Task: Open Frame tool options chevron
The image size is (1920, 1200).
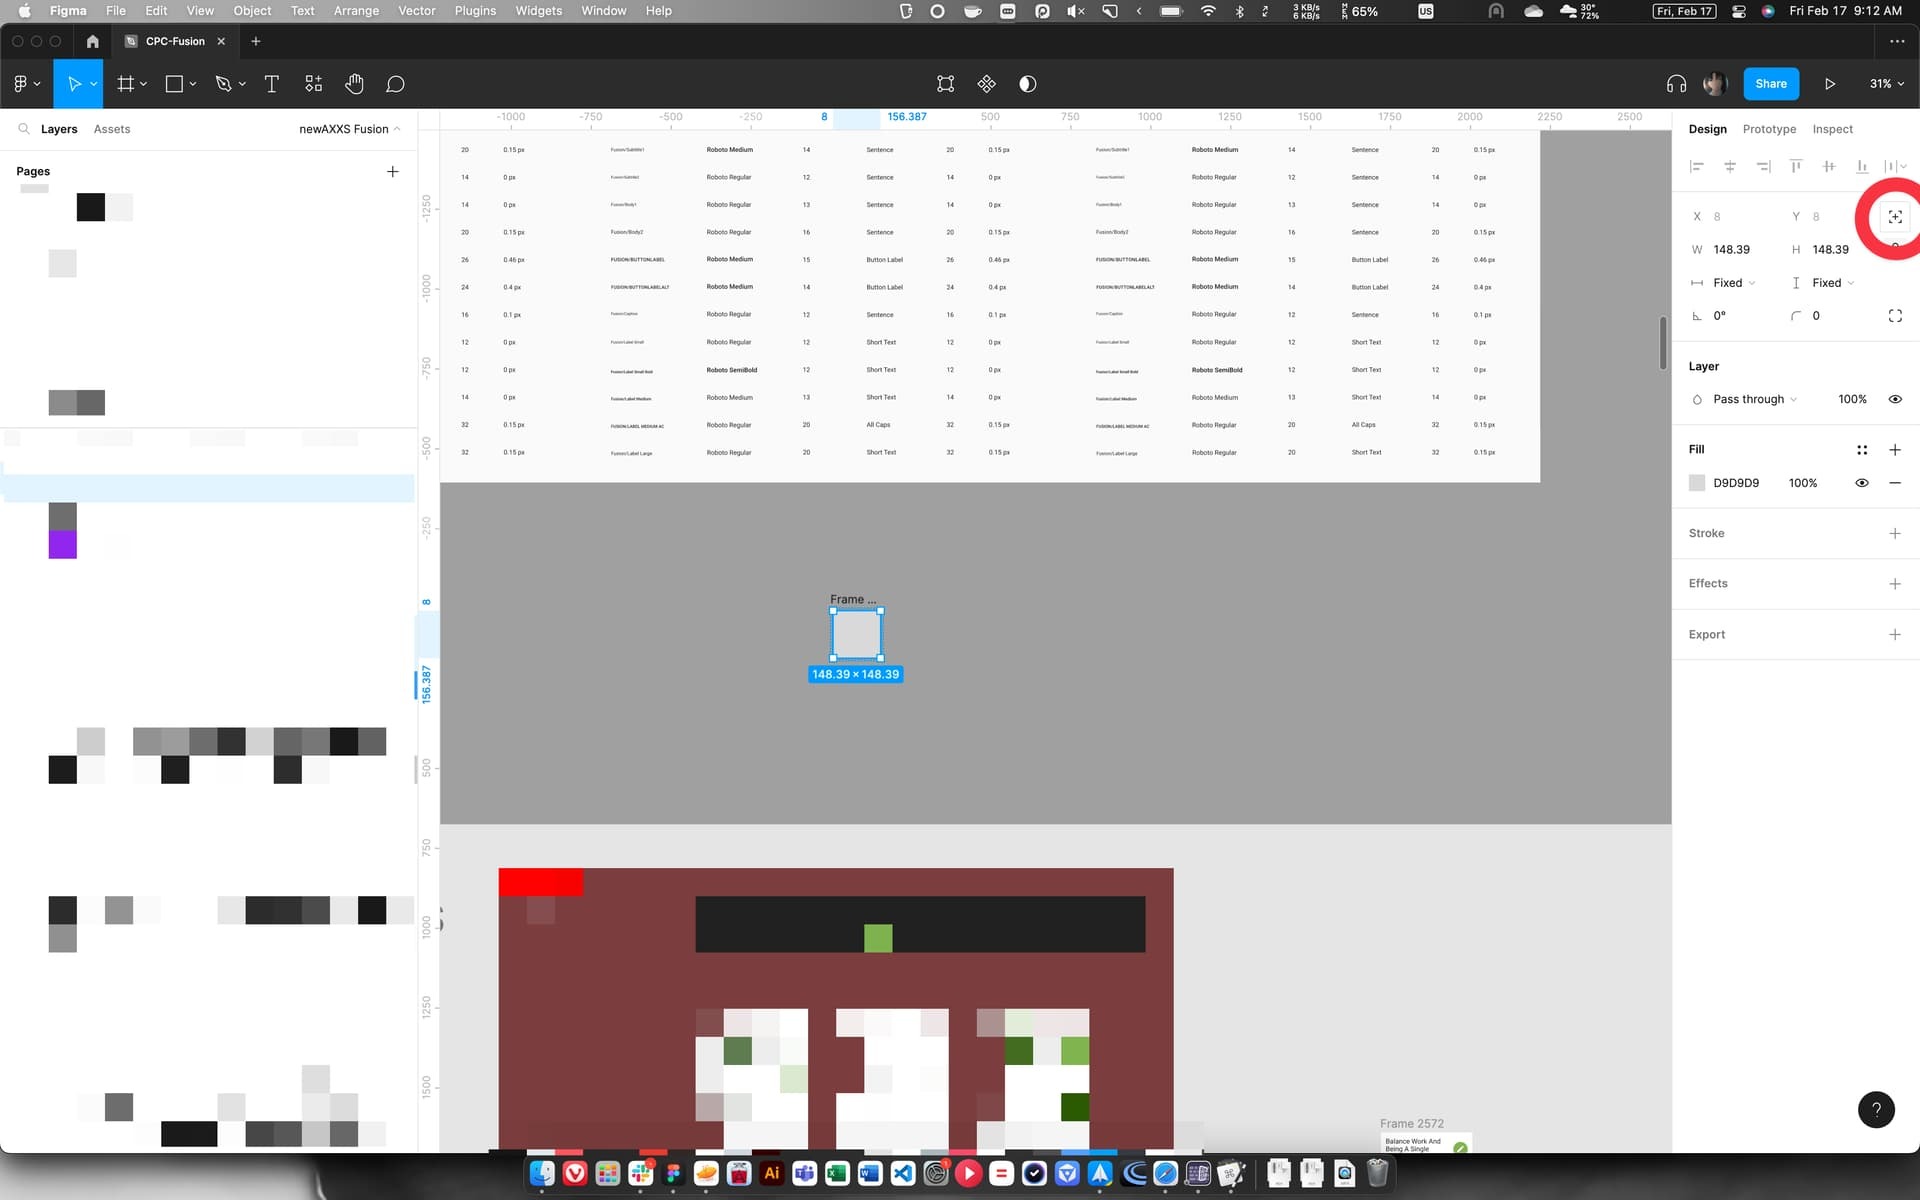Action: click(144, 84)
